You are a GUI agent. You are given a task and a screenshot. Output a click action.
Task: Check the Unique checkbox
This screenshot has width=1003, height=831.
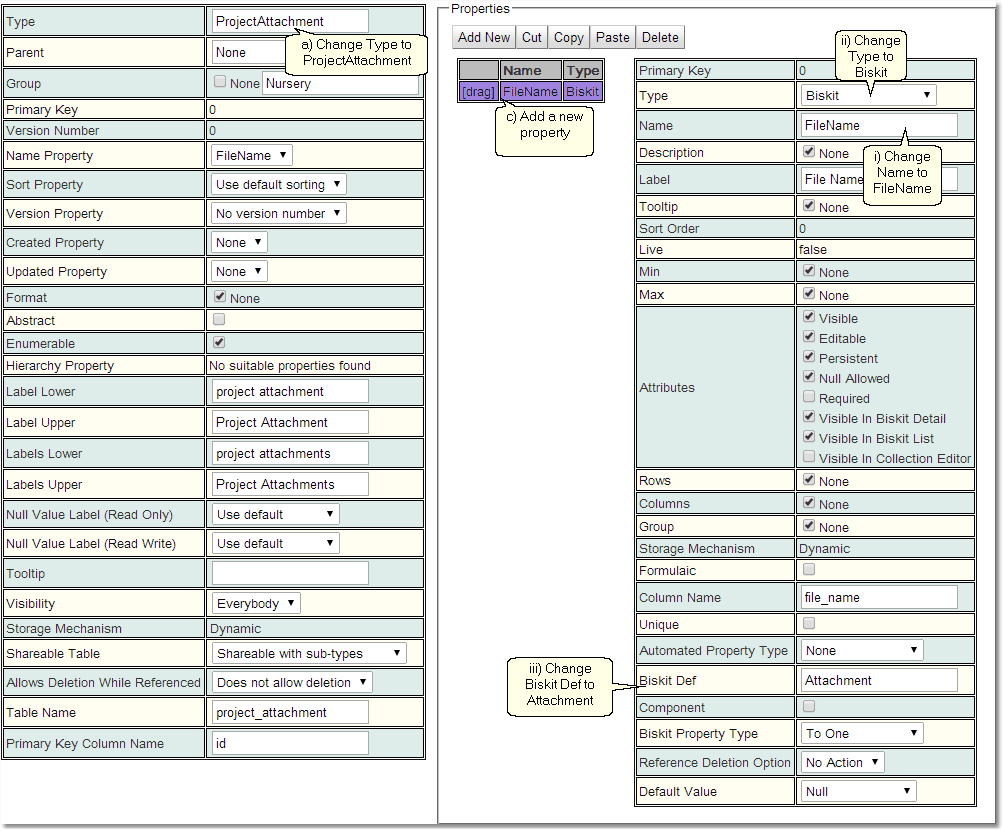(x=809, y=624)
